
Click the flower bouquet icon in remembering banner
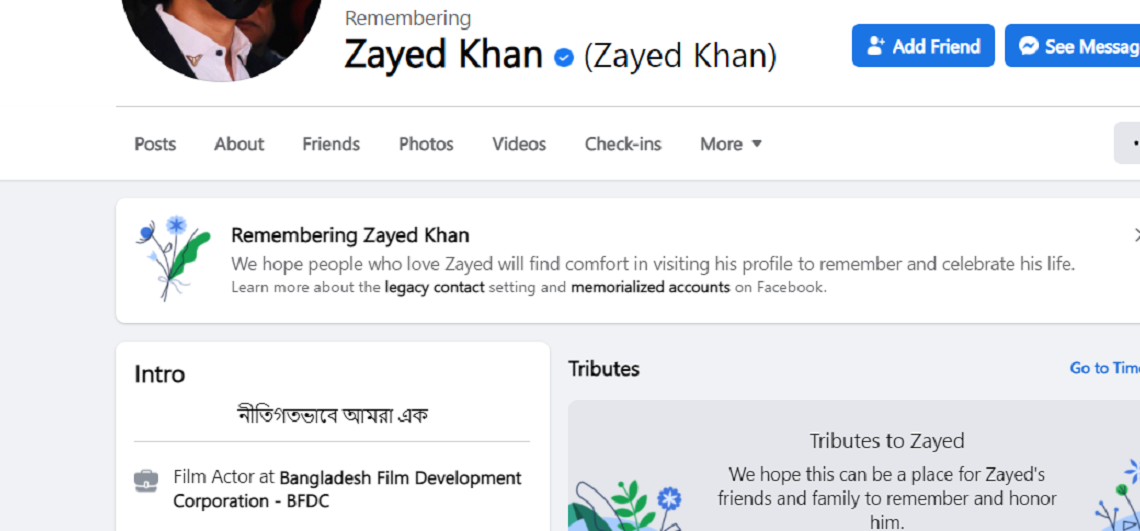tap(172, 258)
